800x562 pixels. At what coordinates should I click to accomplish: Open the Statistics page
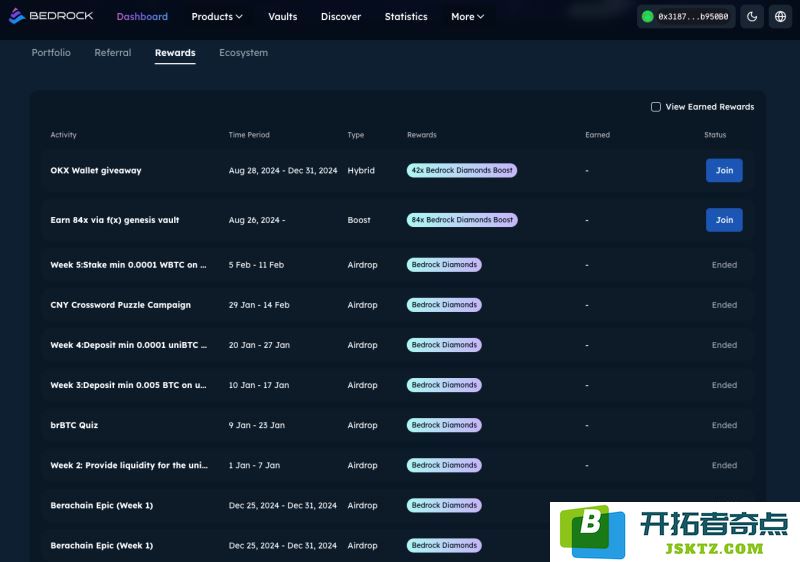[x=406, y=16]
